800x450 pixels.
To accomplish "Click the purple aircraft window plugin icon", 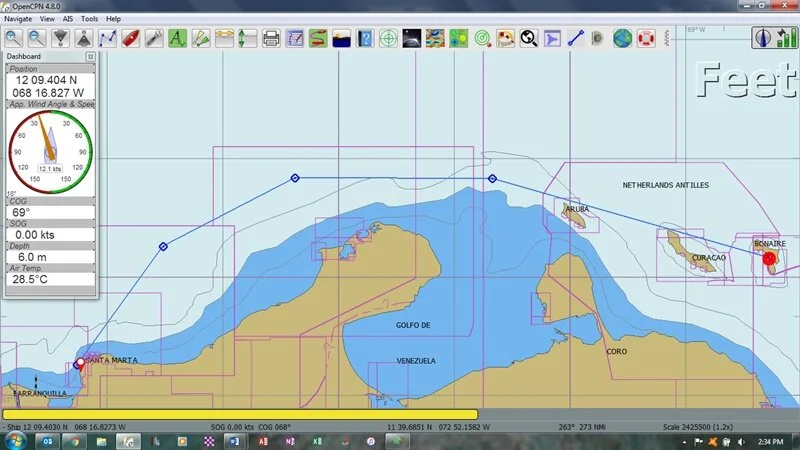I will pyautogui.click(x=553, y=38).
